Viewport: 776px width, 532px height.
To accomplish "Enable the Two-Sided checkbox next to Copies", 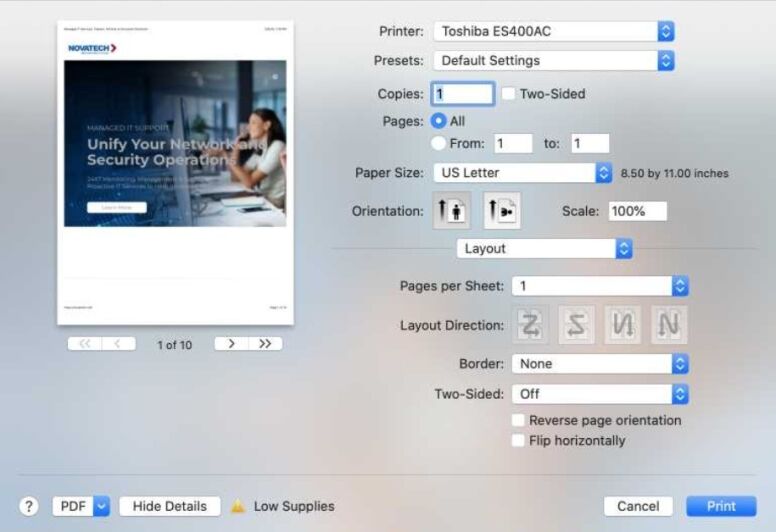I will (508, 94).
